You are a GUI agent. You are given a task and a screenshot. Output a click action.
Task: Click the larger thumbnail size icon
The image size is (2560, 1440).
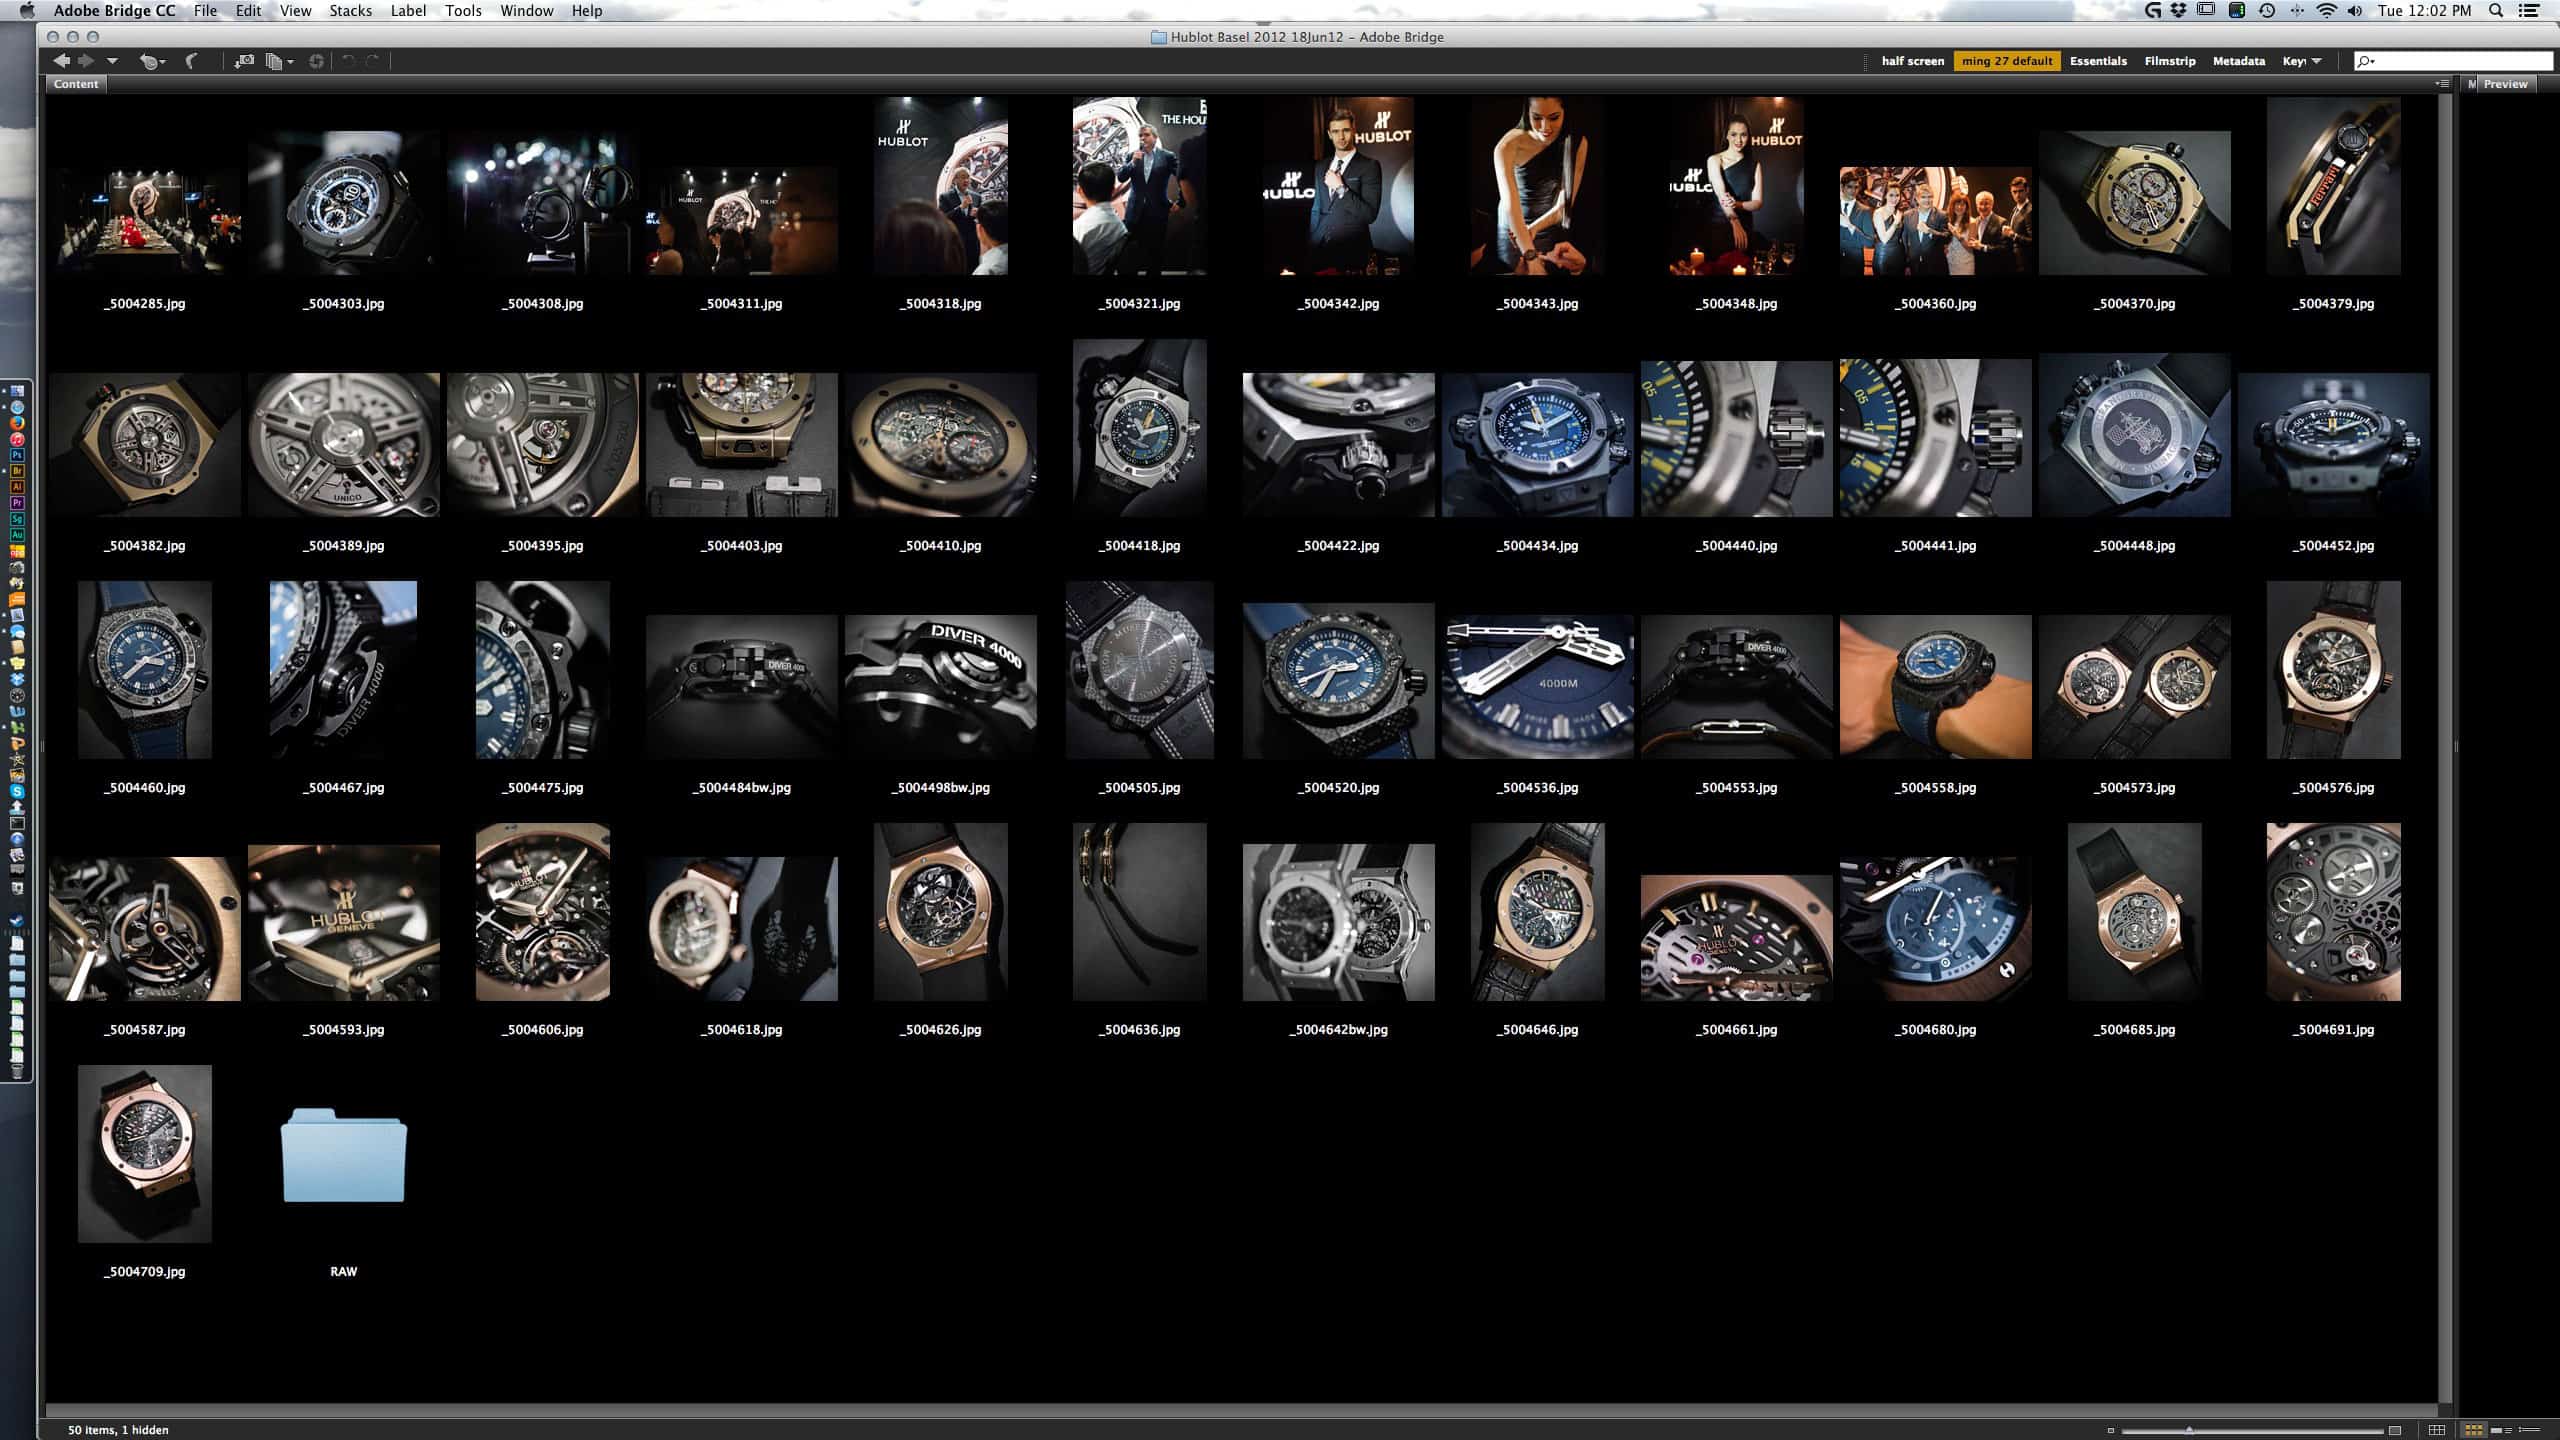click(x=2395, y=1430)
